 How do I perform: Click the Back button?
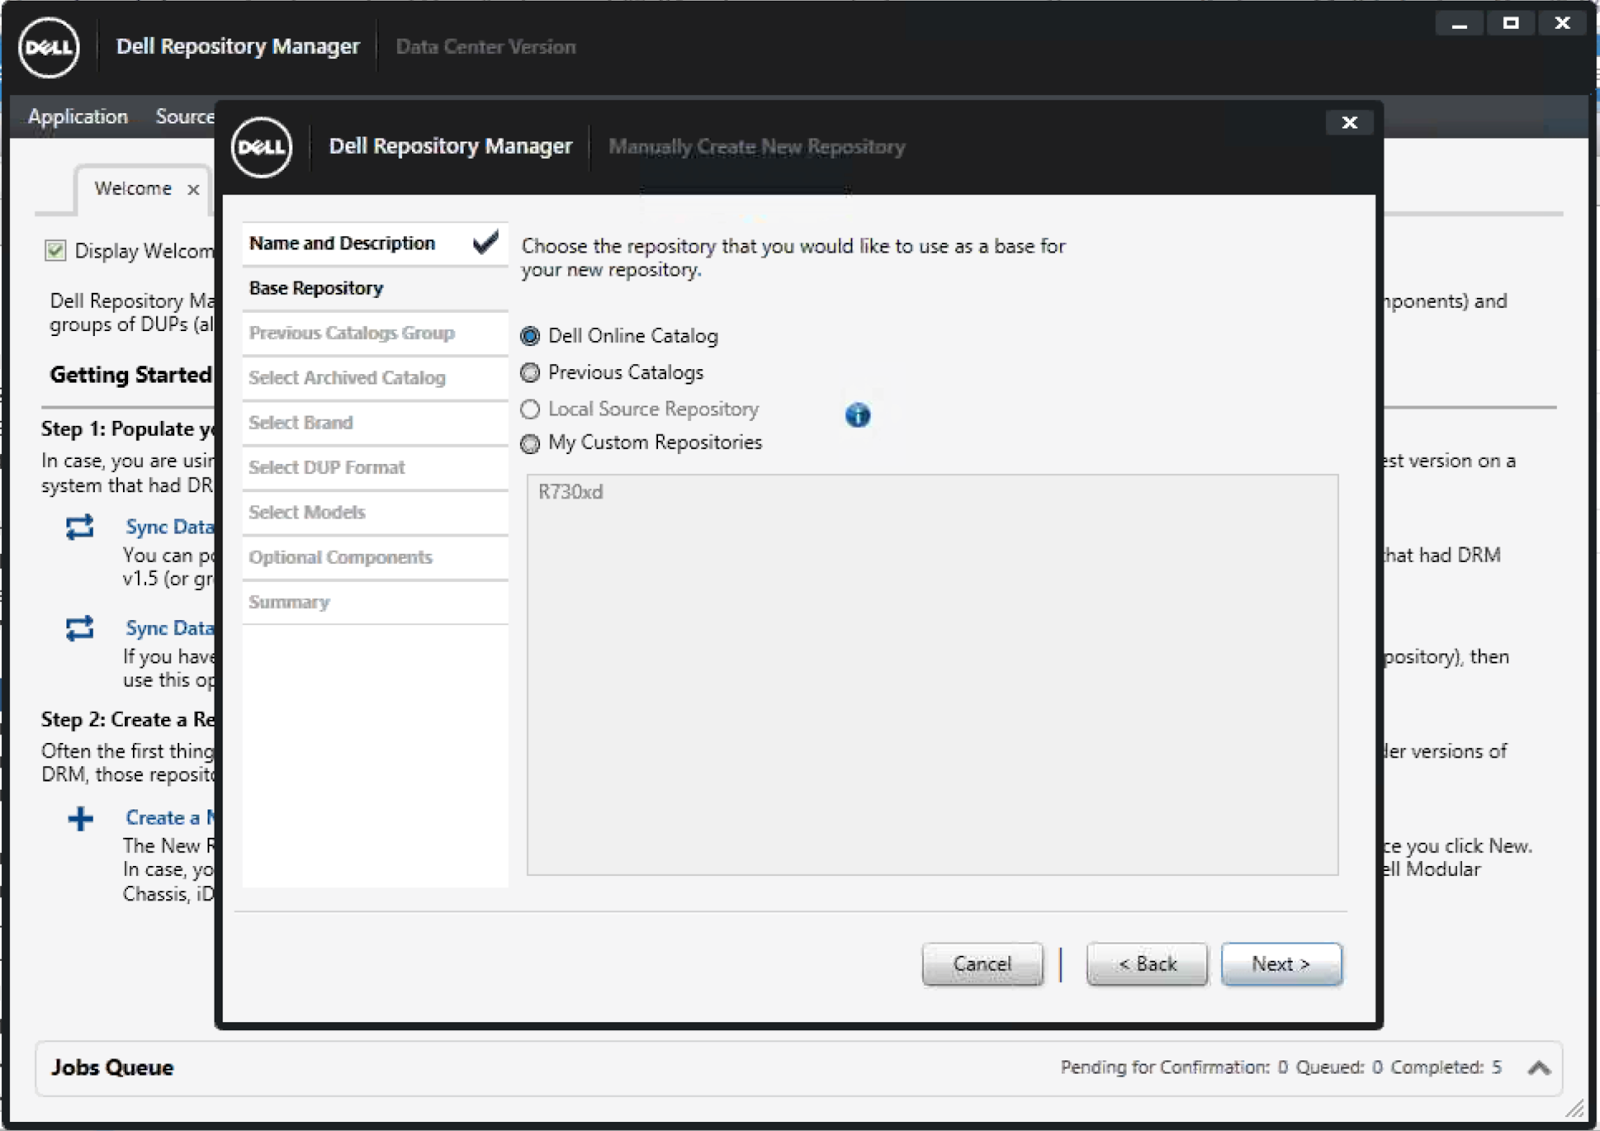click(x=1146, y=963)
